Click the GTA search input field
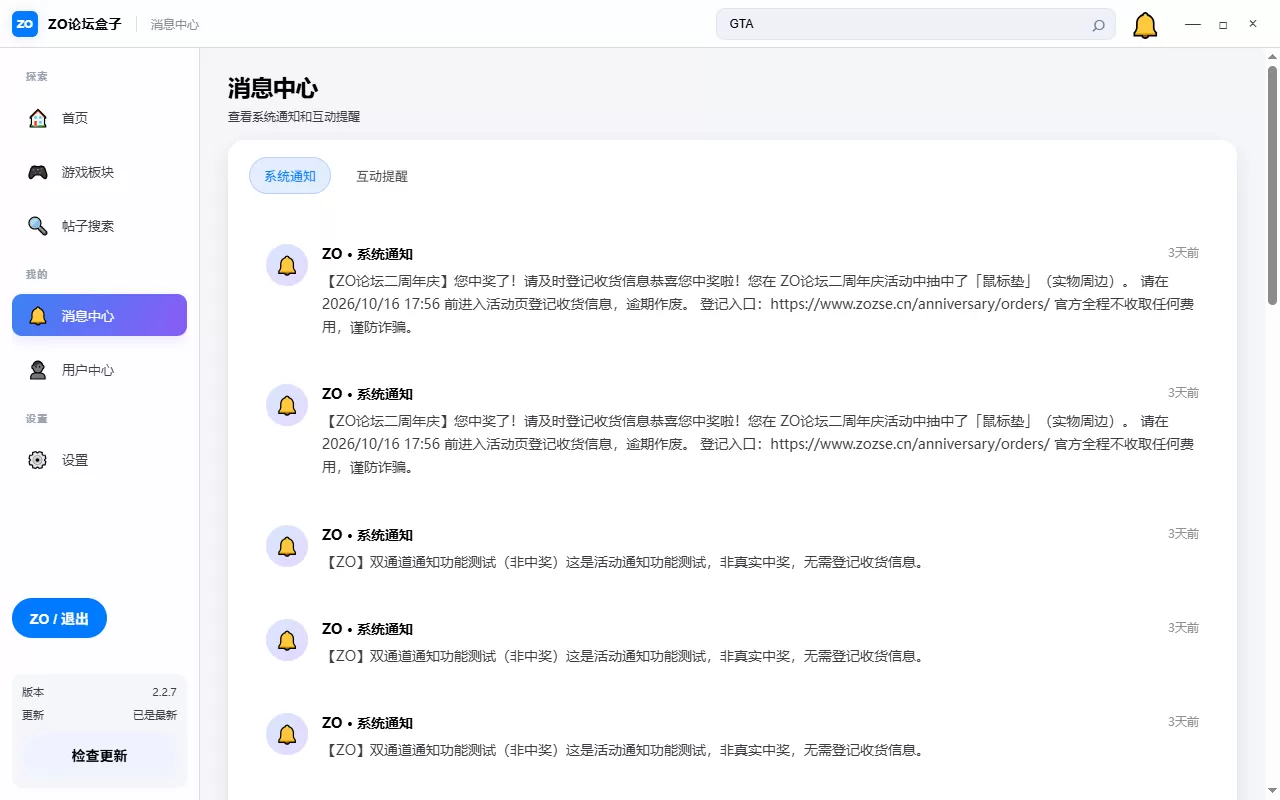Screen dimensions: 1280x800 pyautogui.click(x=915, y=24)
